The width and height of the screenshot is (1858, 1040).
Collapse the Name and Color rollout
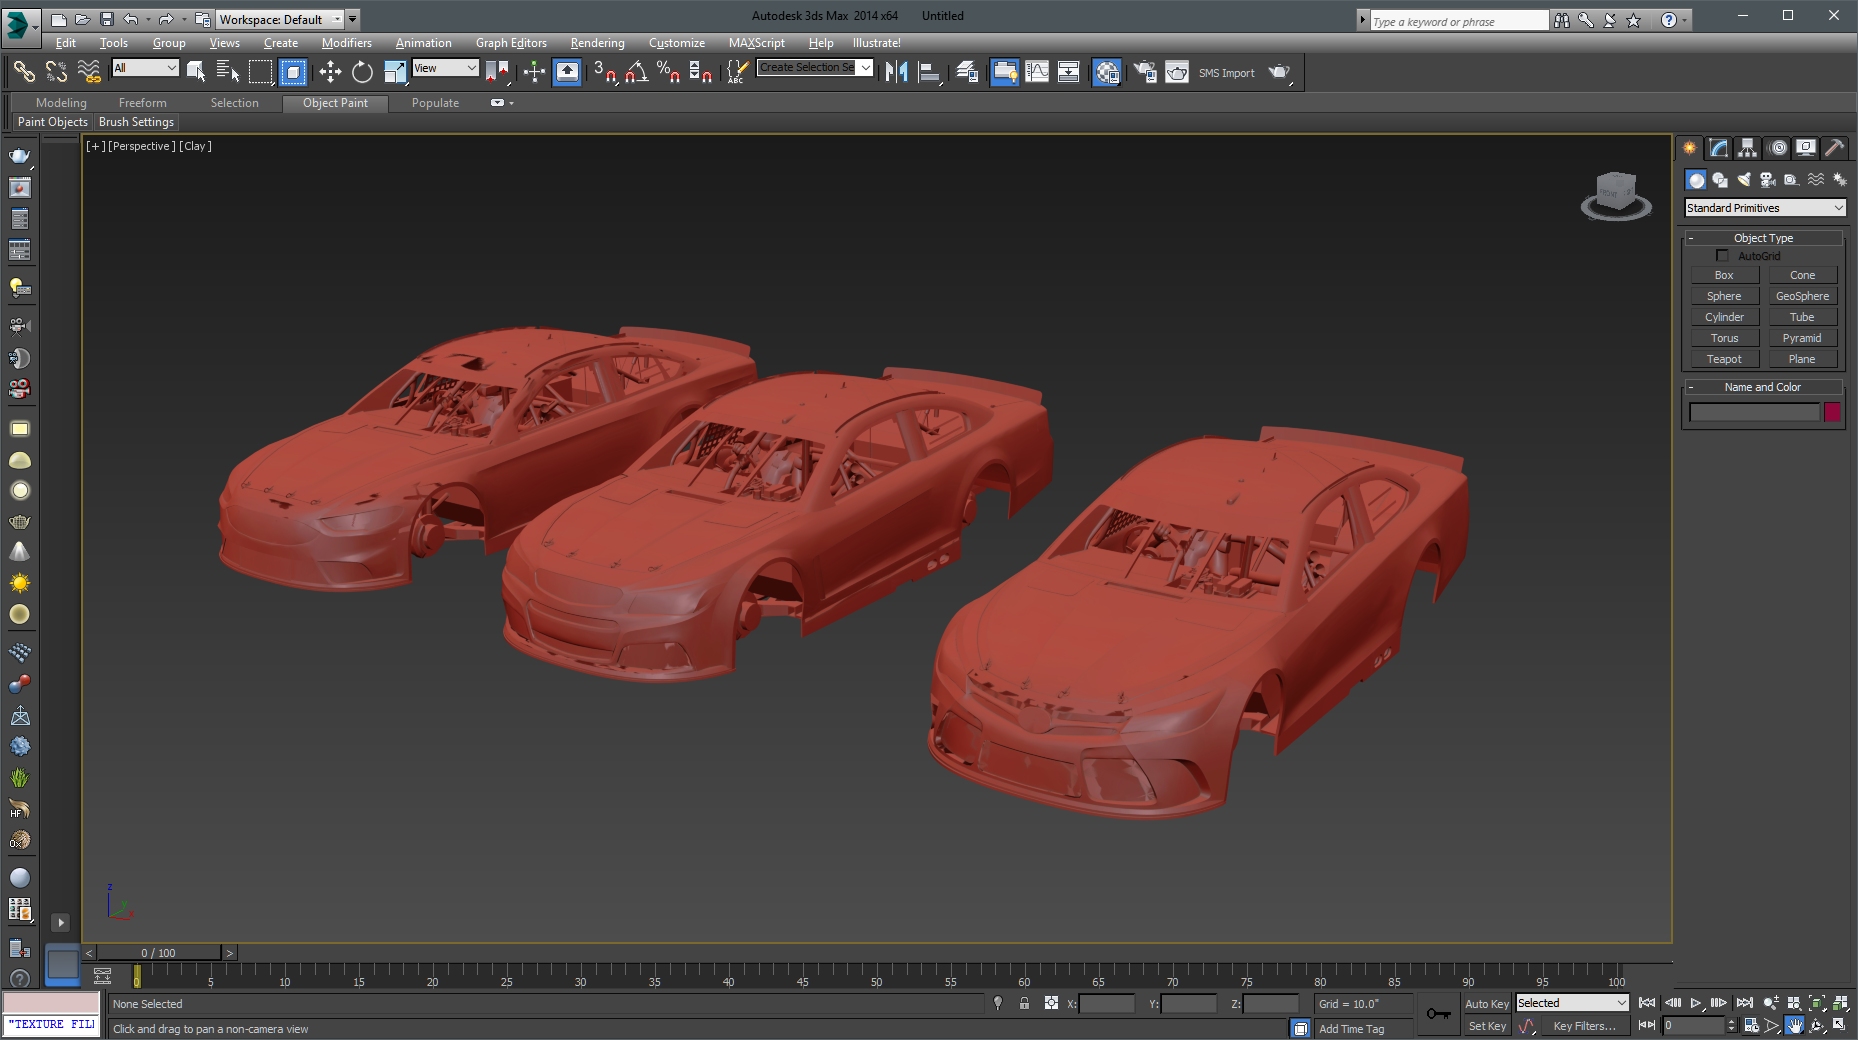pos(1764,387)
